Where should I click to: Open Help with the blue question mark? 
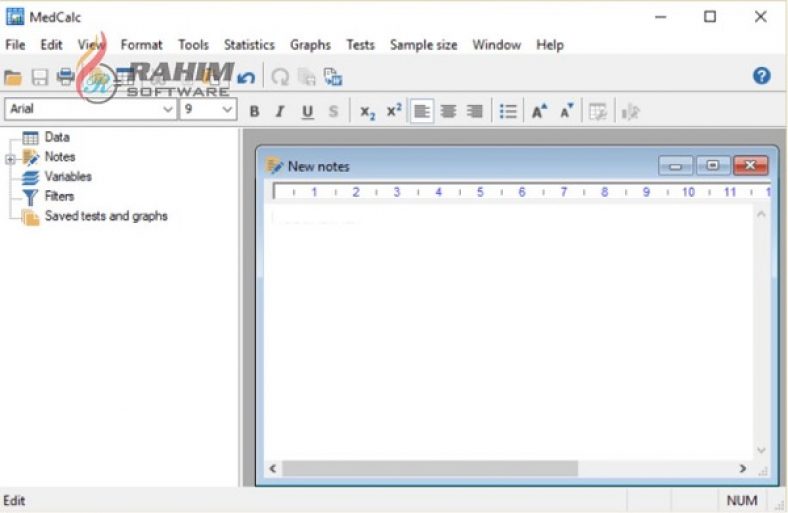pyautogui.click(x=761, y=76)
